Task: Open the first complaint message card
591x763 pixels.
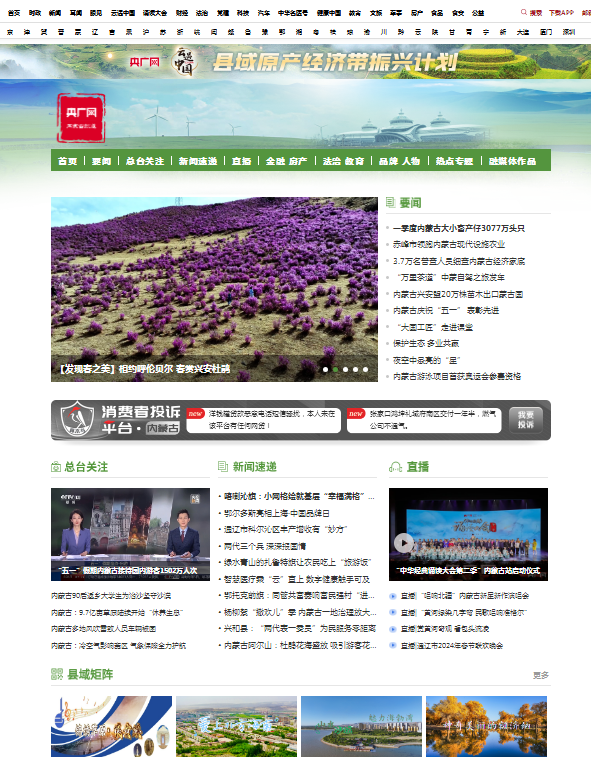Action: [263, 420]
